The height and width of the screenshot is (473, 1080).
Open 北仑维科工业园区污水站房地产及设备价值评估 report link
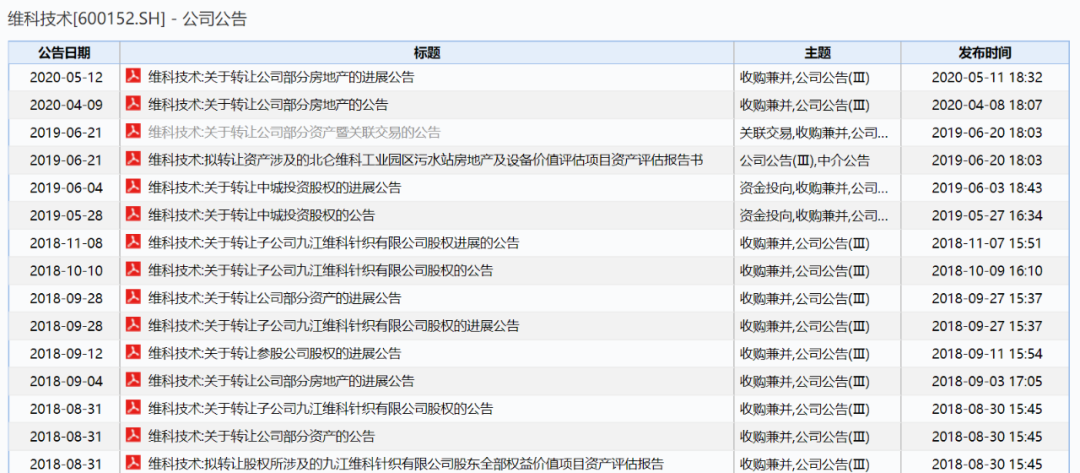426,160
